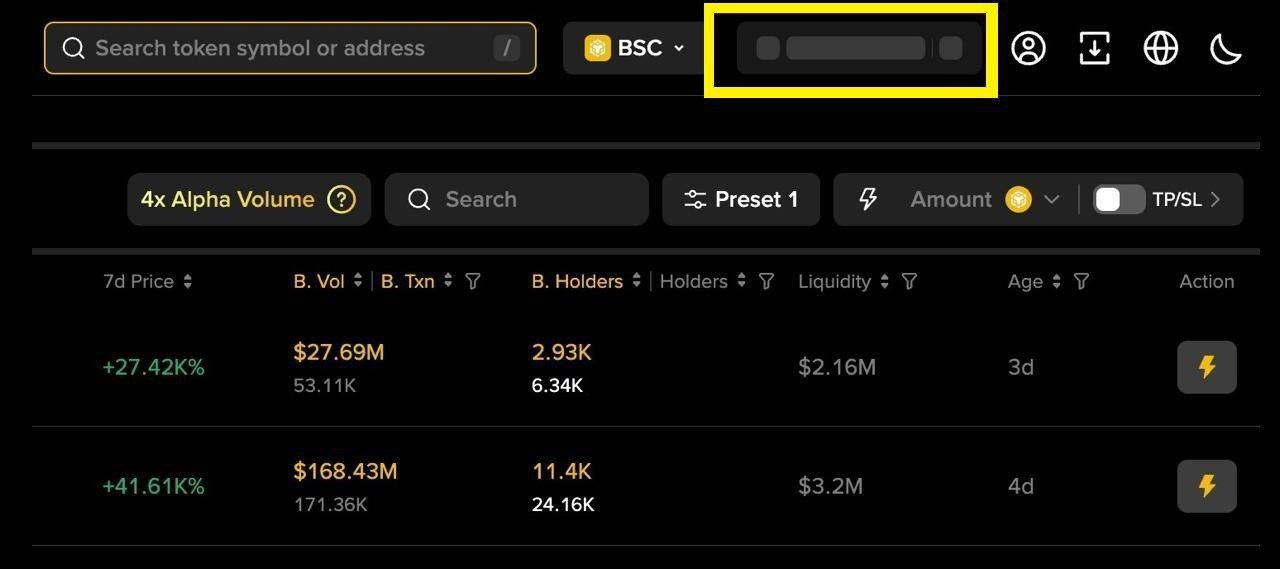The height and width of the screenshot is (569, 1280).
Task: Toggle the TP/SL switch
Action: tap(1118, 199)
